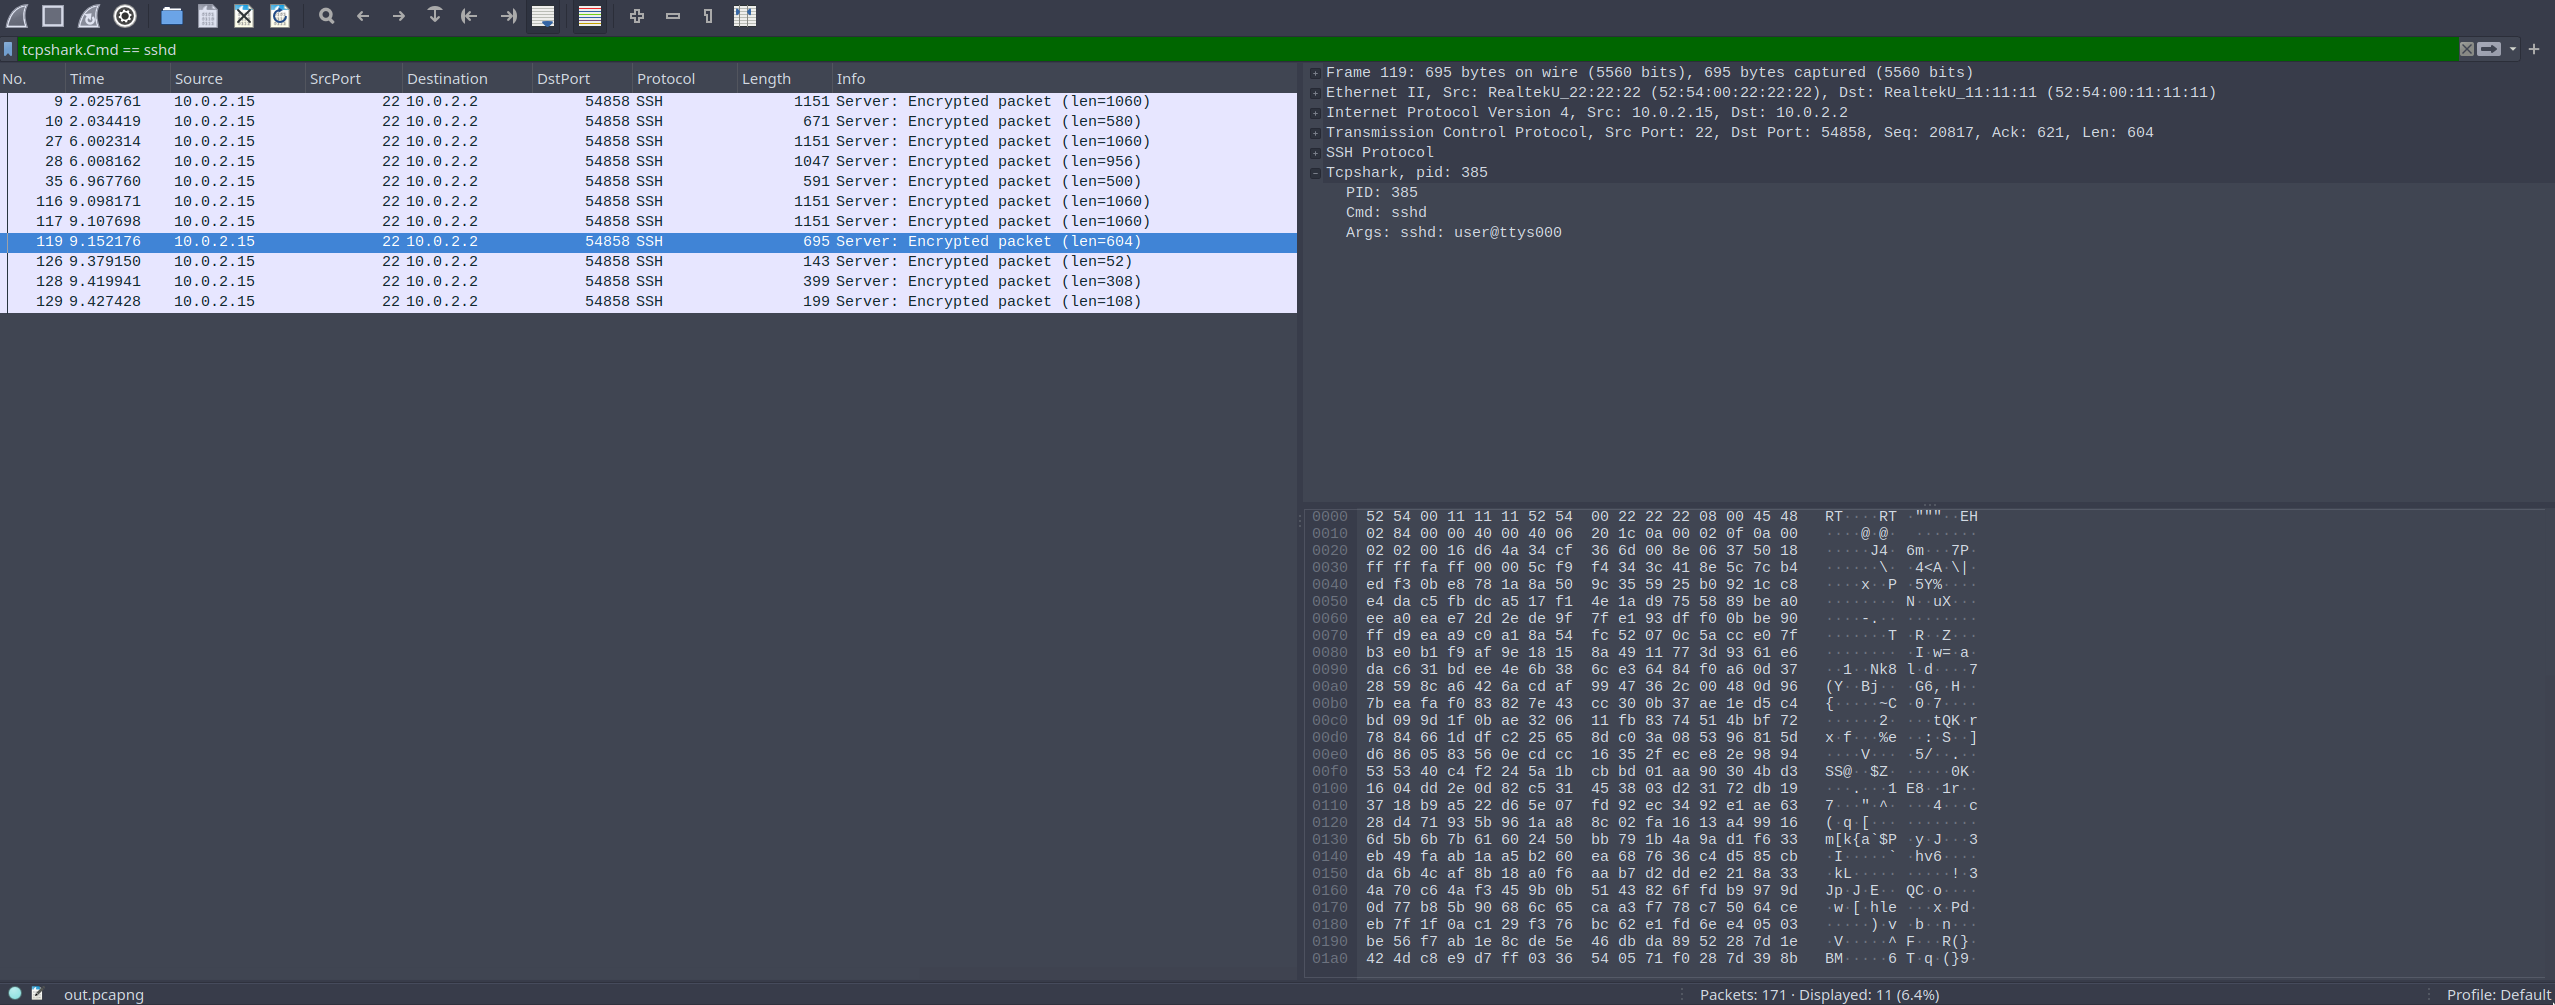Open the find packet tool
This screenshot has width=2555, height=1005.
(325, 16)
